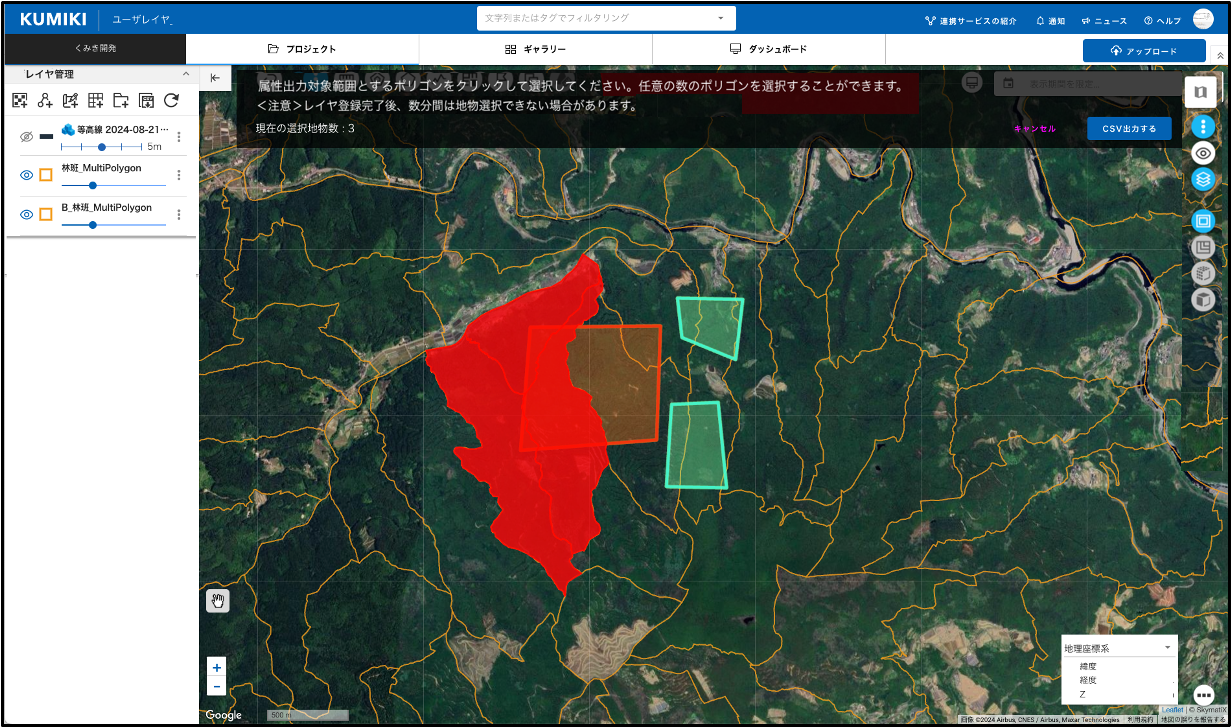Click the refresh layers icon

point(171,100)
